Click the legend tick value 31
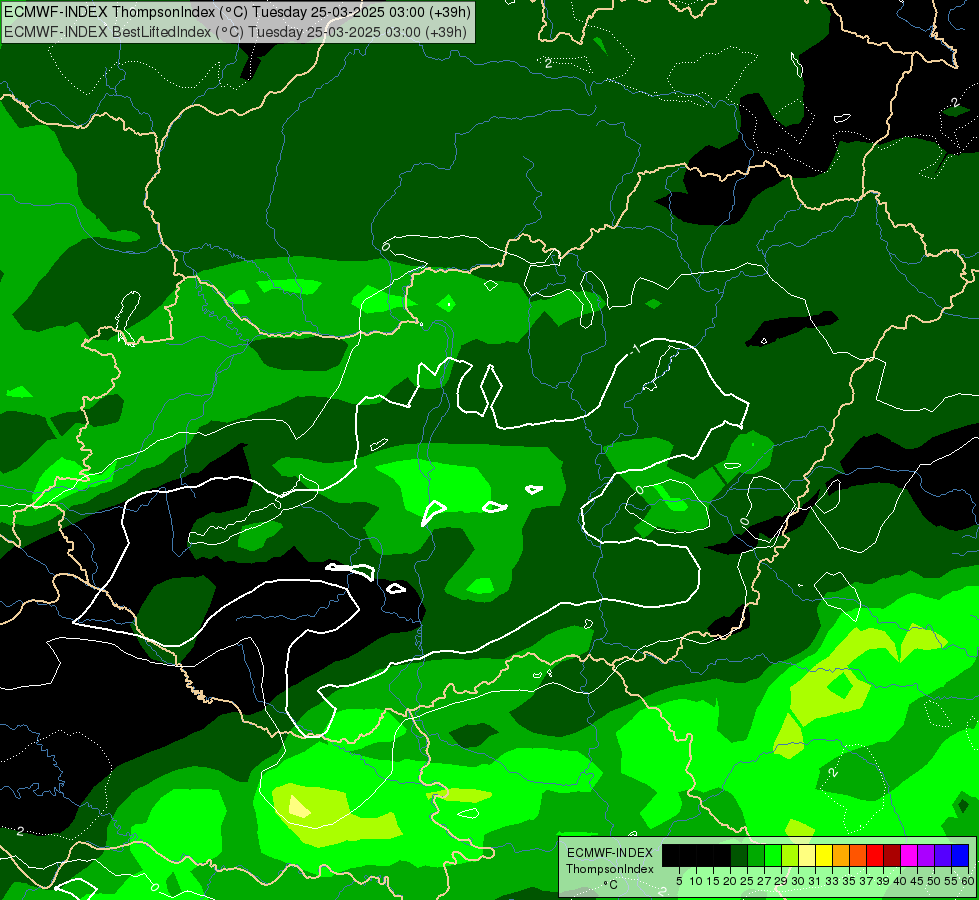The image size is (979, 900). [815, 881]
